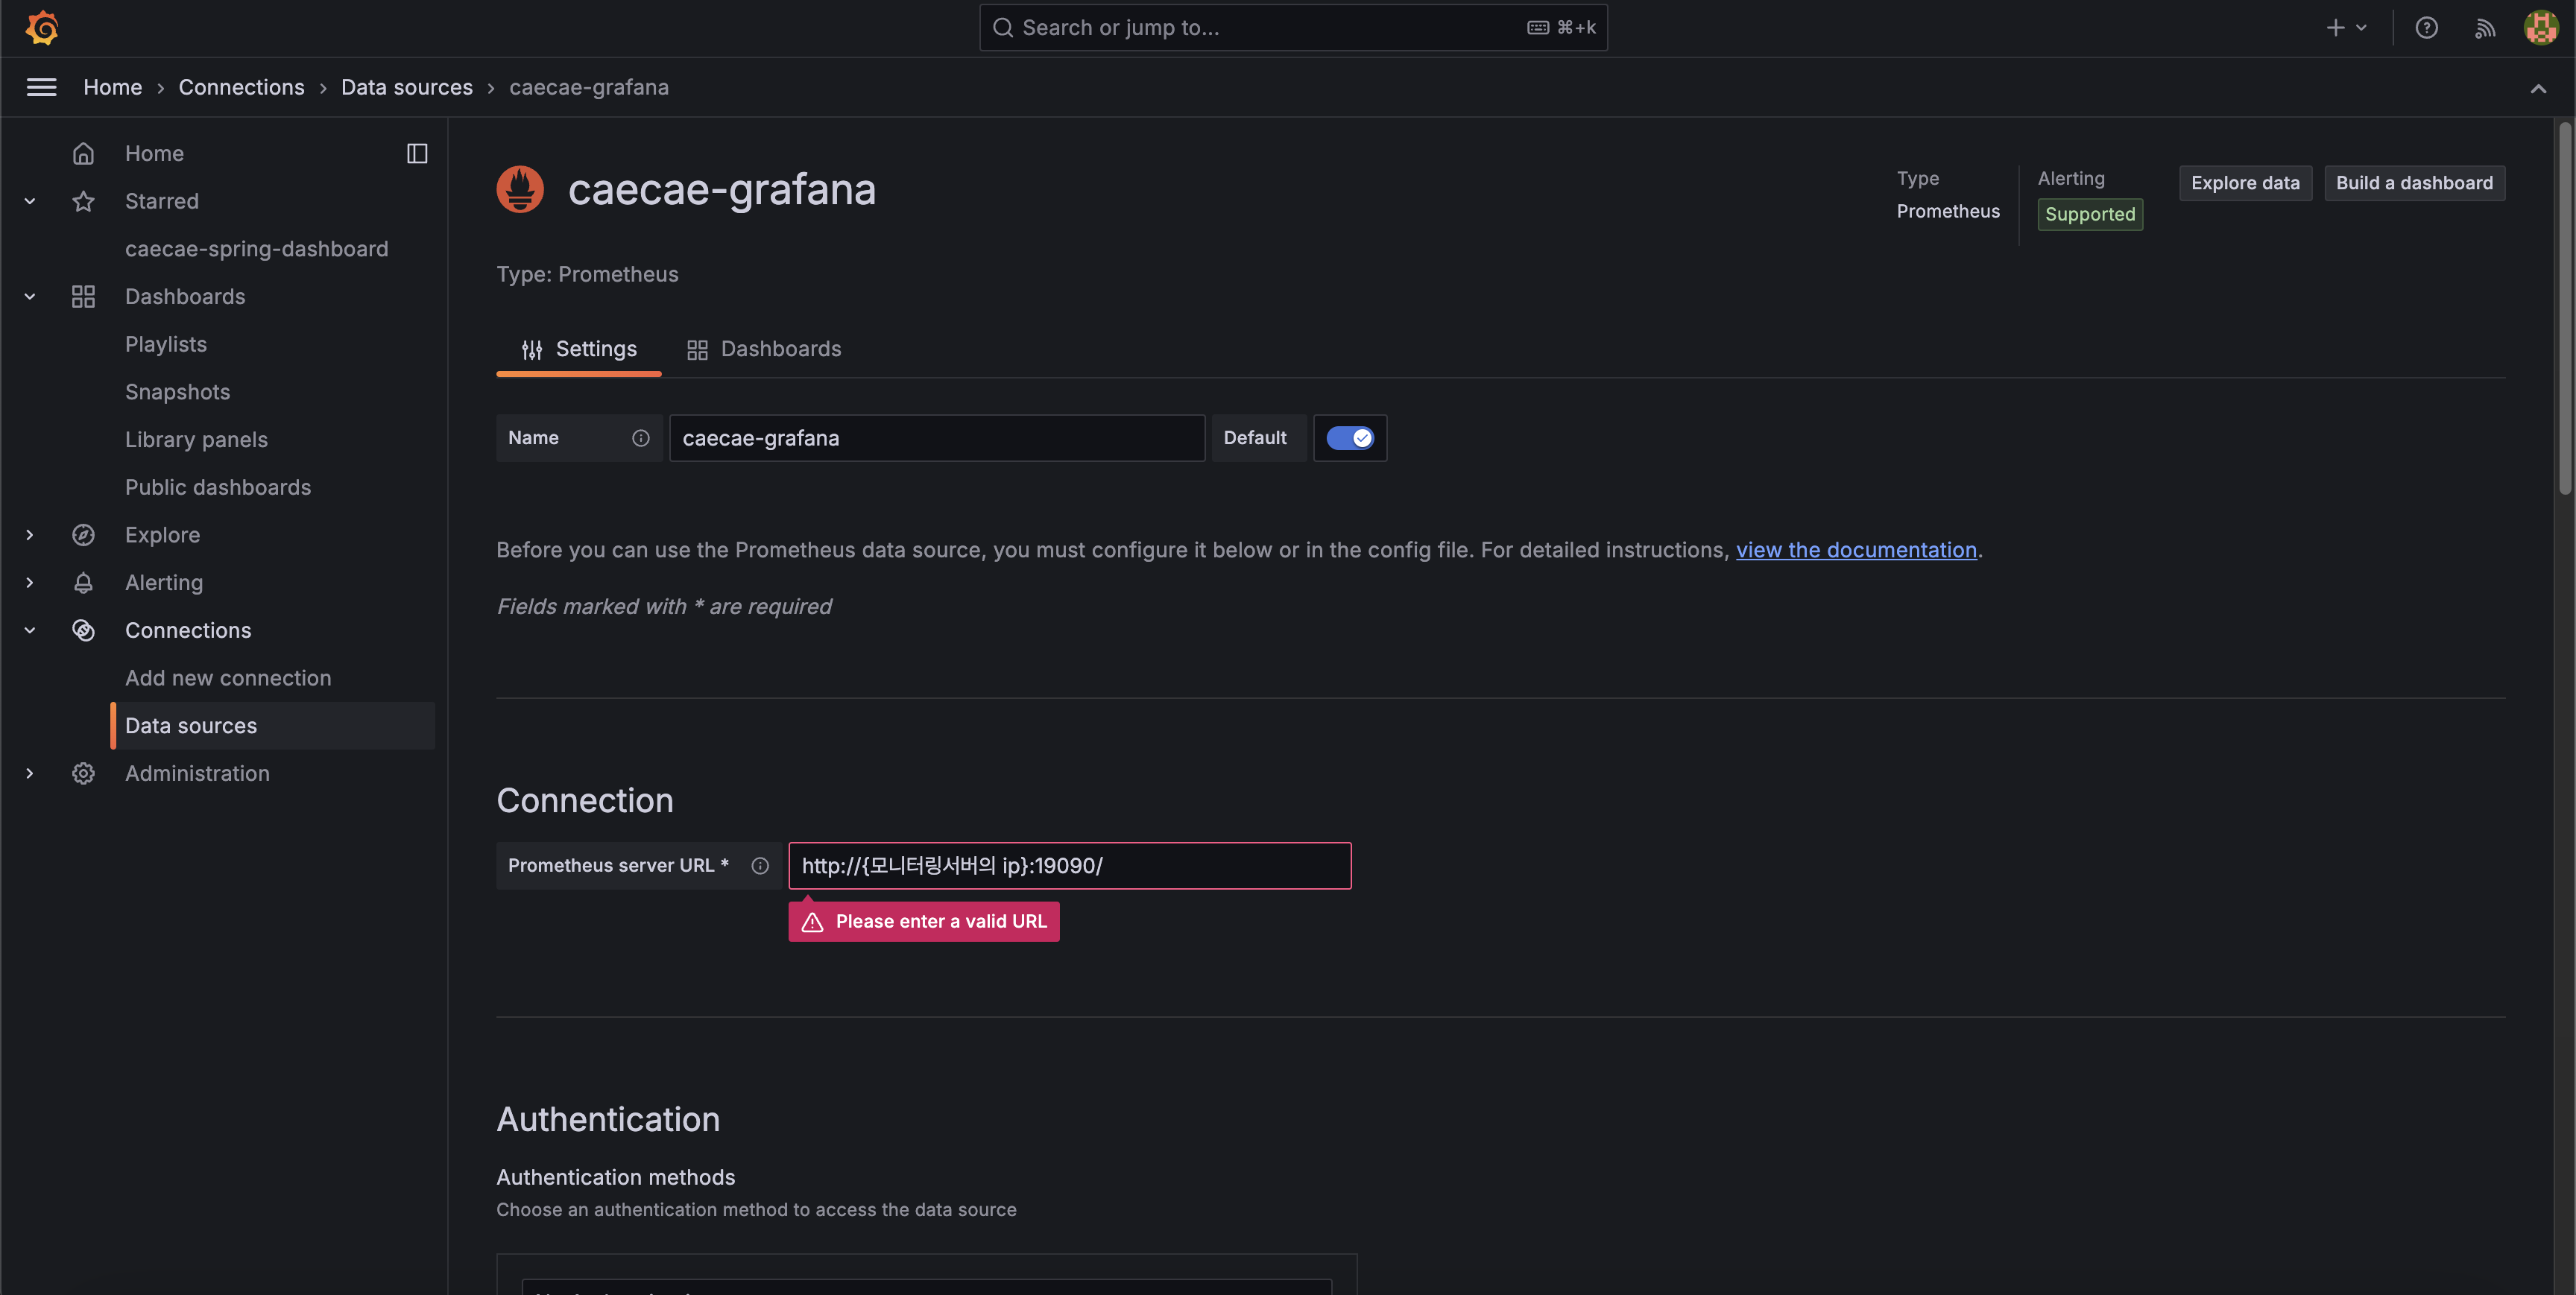This screenshot has width=2576, height=1295.
Task: Open the user profile avatar
Action: [x=2541, y=28]
